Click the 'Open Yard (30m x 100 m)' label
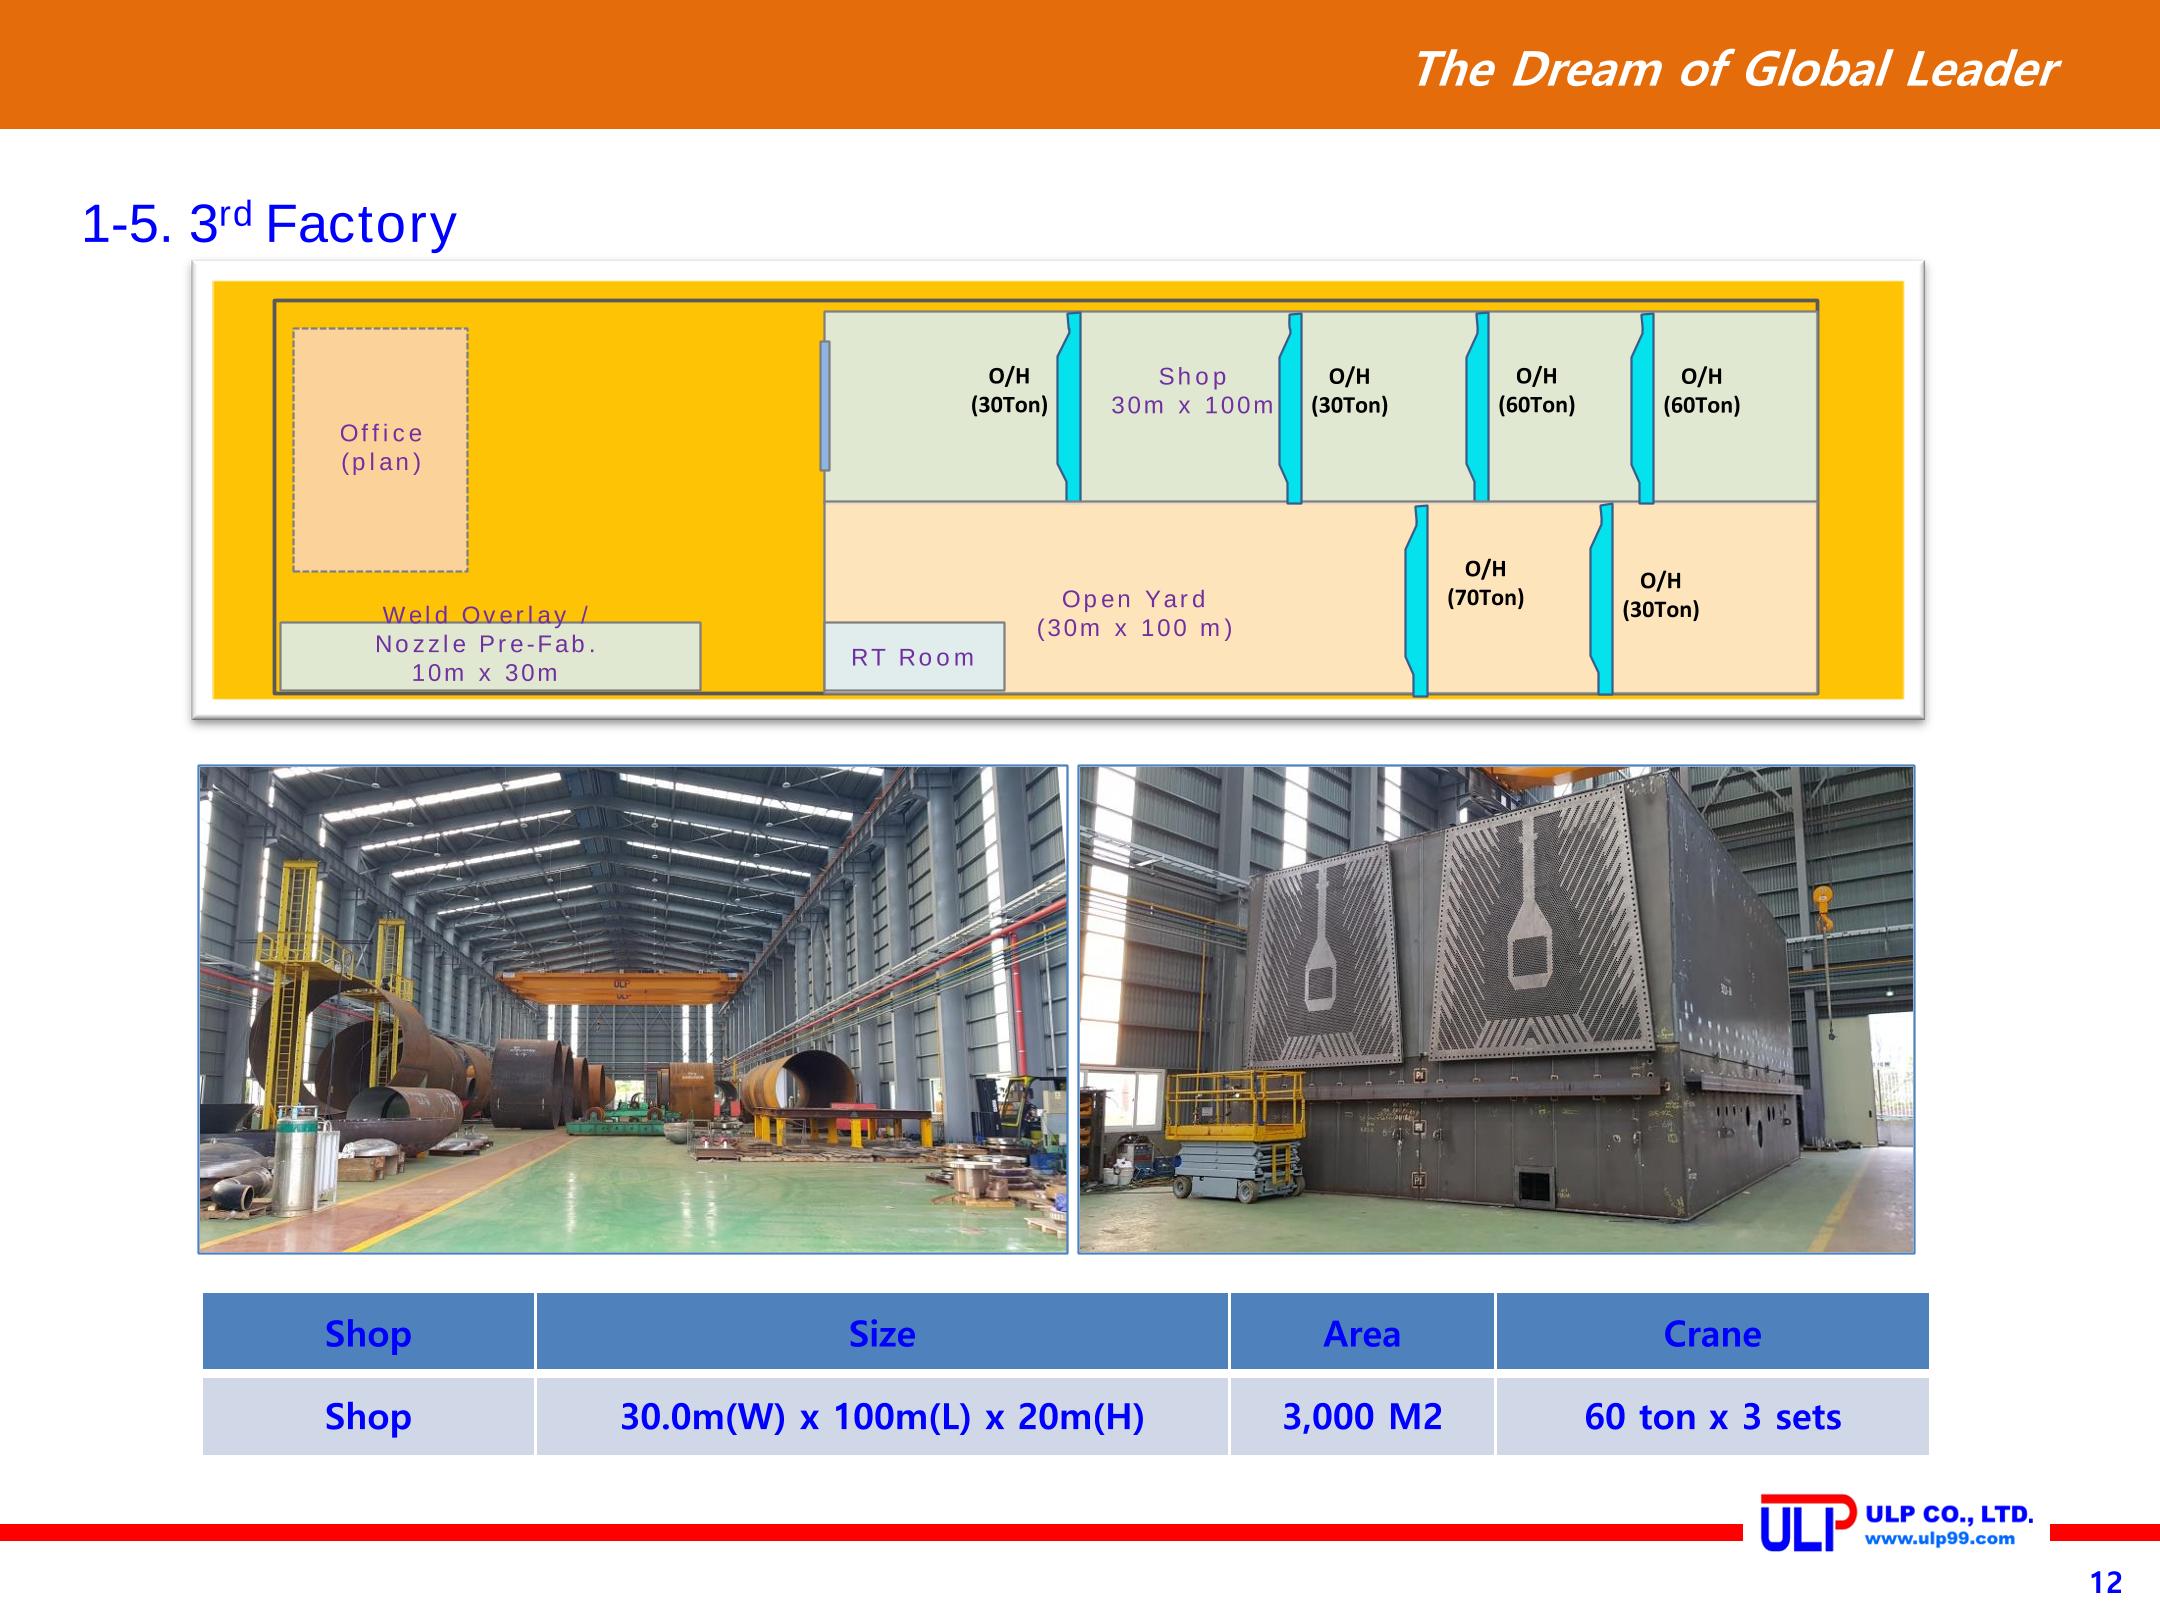Screen dimensions: 2160x1620 [x=1135, y=614]
